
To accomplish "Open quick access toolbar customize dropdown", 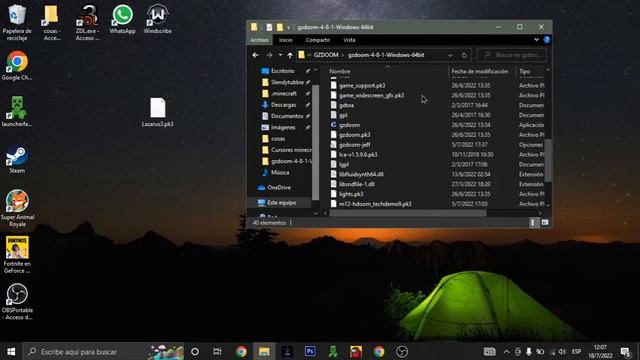I will pos(289,27).
